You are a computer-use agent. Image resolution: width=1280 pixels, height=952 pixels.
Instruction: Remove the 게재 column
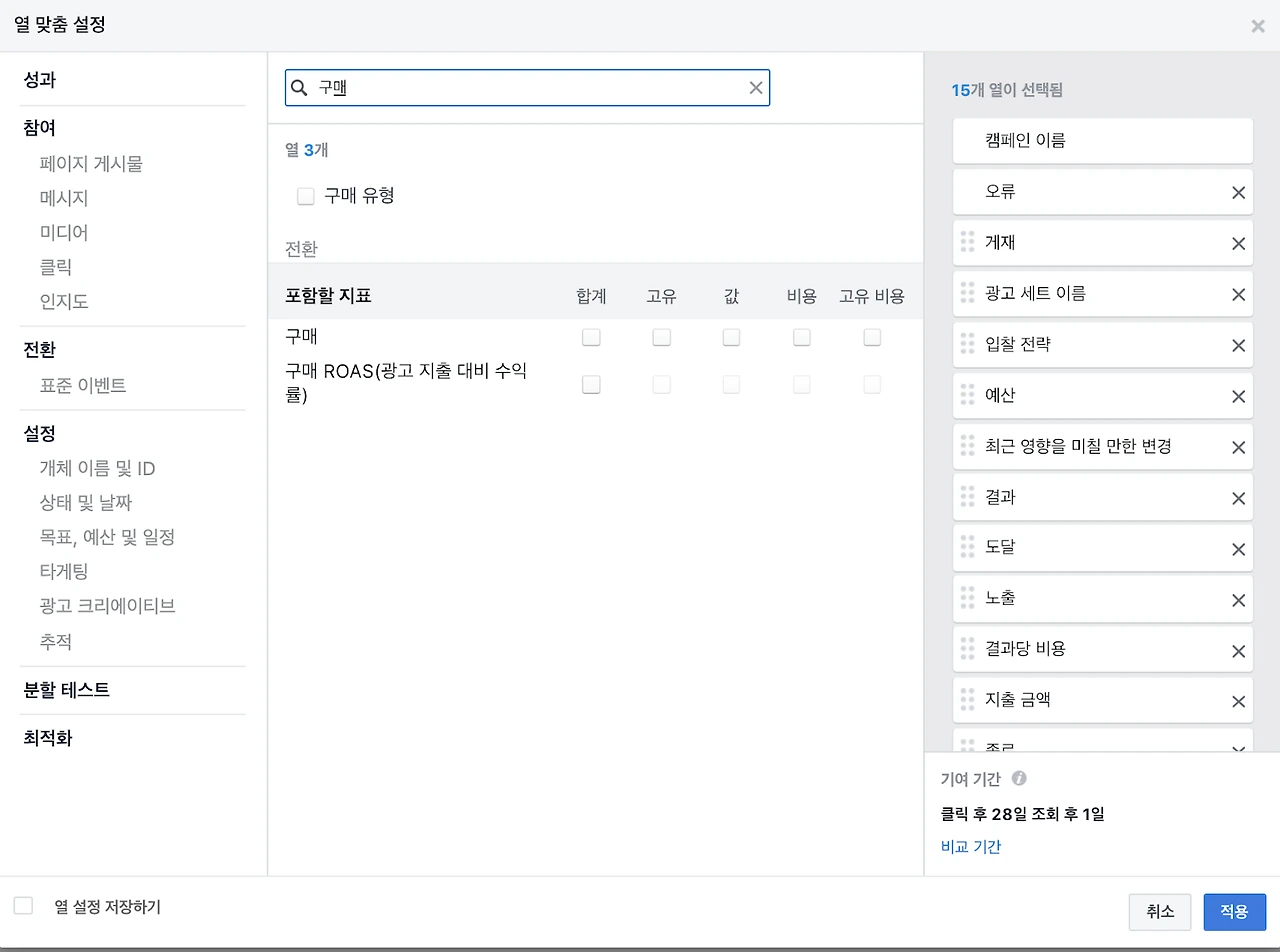1238,243
